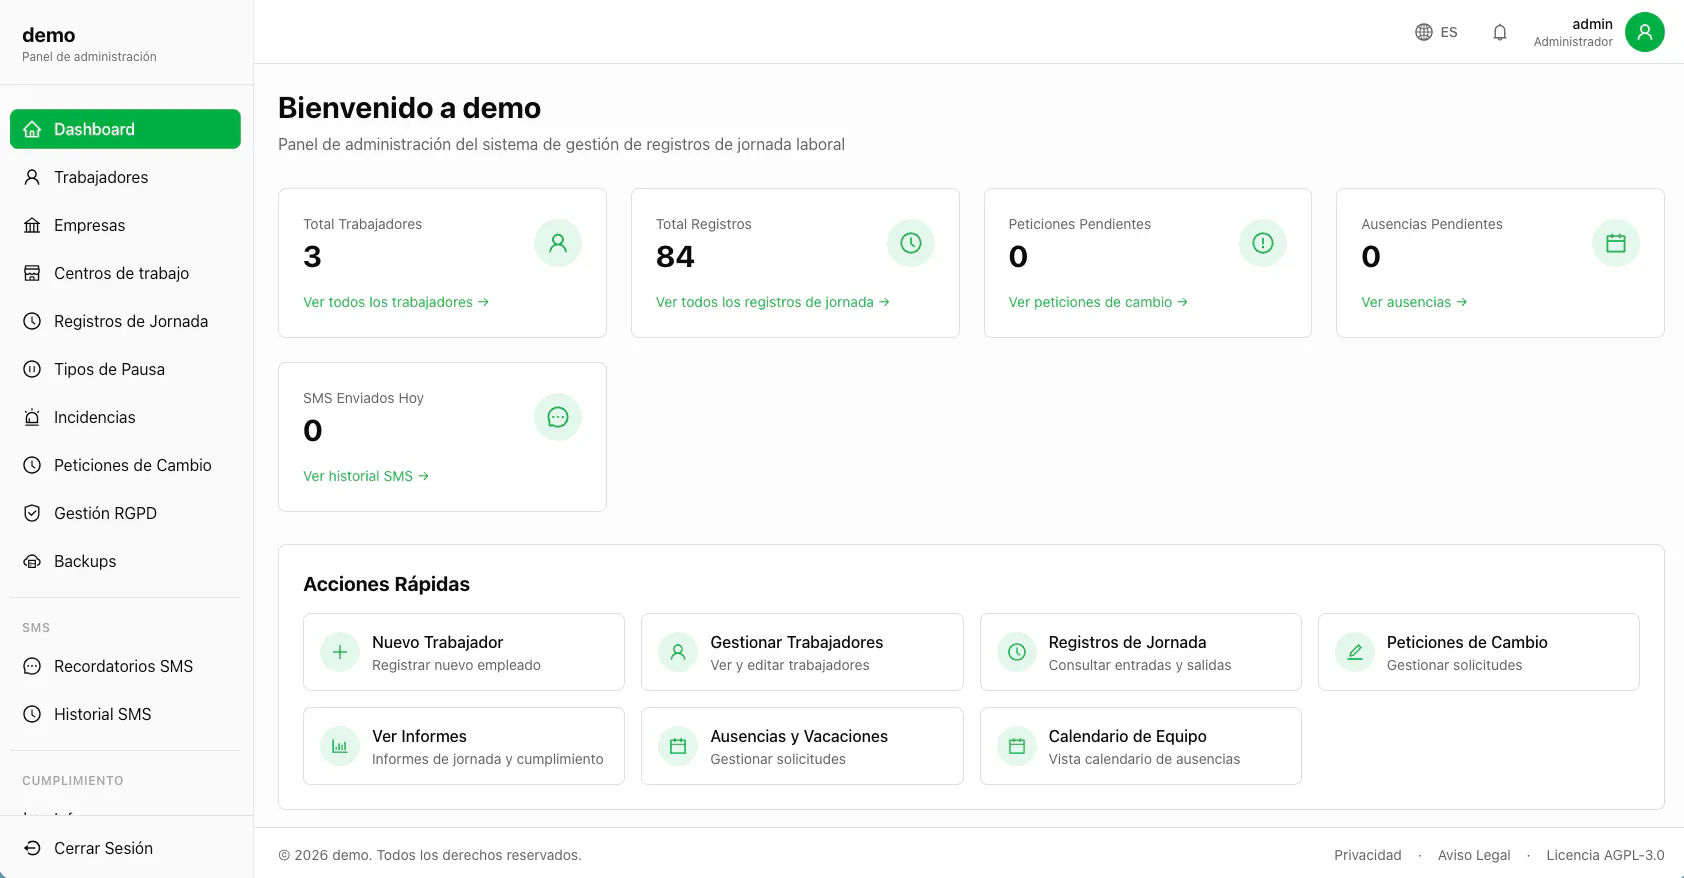
Task: Open Historial SMS in the sidebar
Action: pos(125,714)
